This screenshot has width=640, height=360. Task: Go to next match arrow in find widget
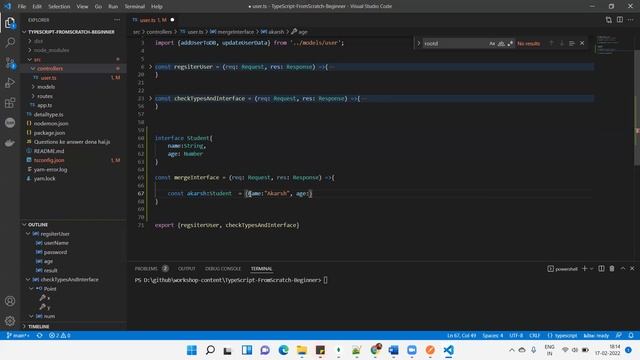561,43
